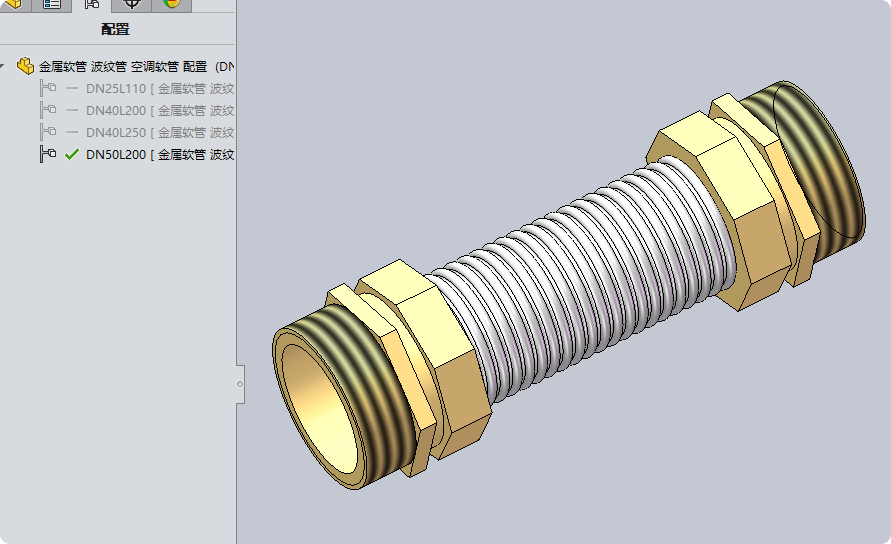Select the ConfigurationManager tab
This screenshot has width=891, height=544.
pos(91,5)
